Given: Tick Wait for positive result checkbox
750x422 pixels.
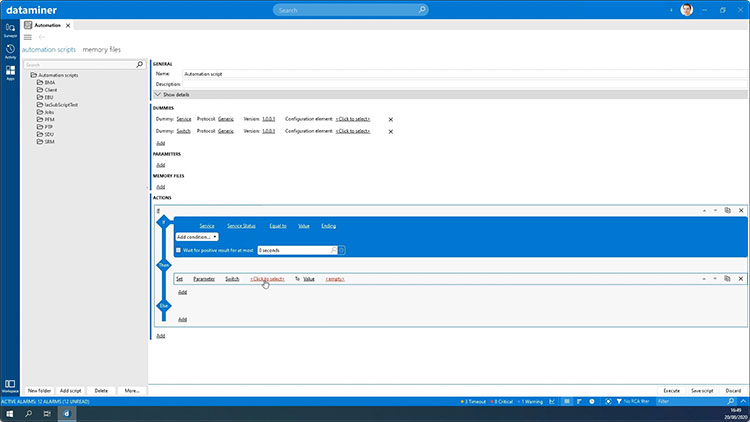Looking at the screenshot, I should tap(178, 250).
